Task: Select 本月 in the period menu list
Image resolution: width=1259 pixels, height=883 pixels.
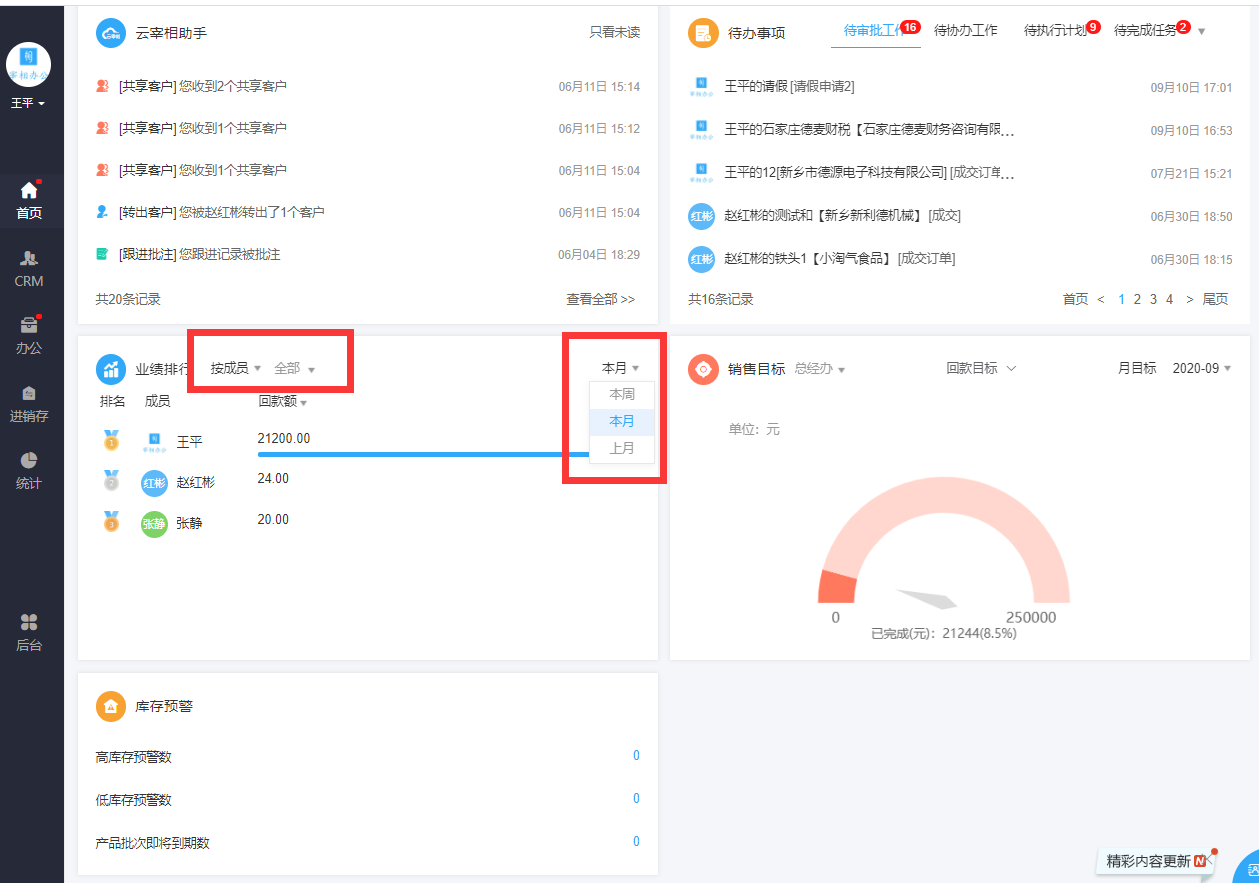Action: pyautogui.click(x=622, y=421)
